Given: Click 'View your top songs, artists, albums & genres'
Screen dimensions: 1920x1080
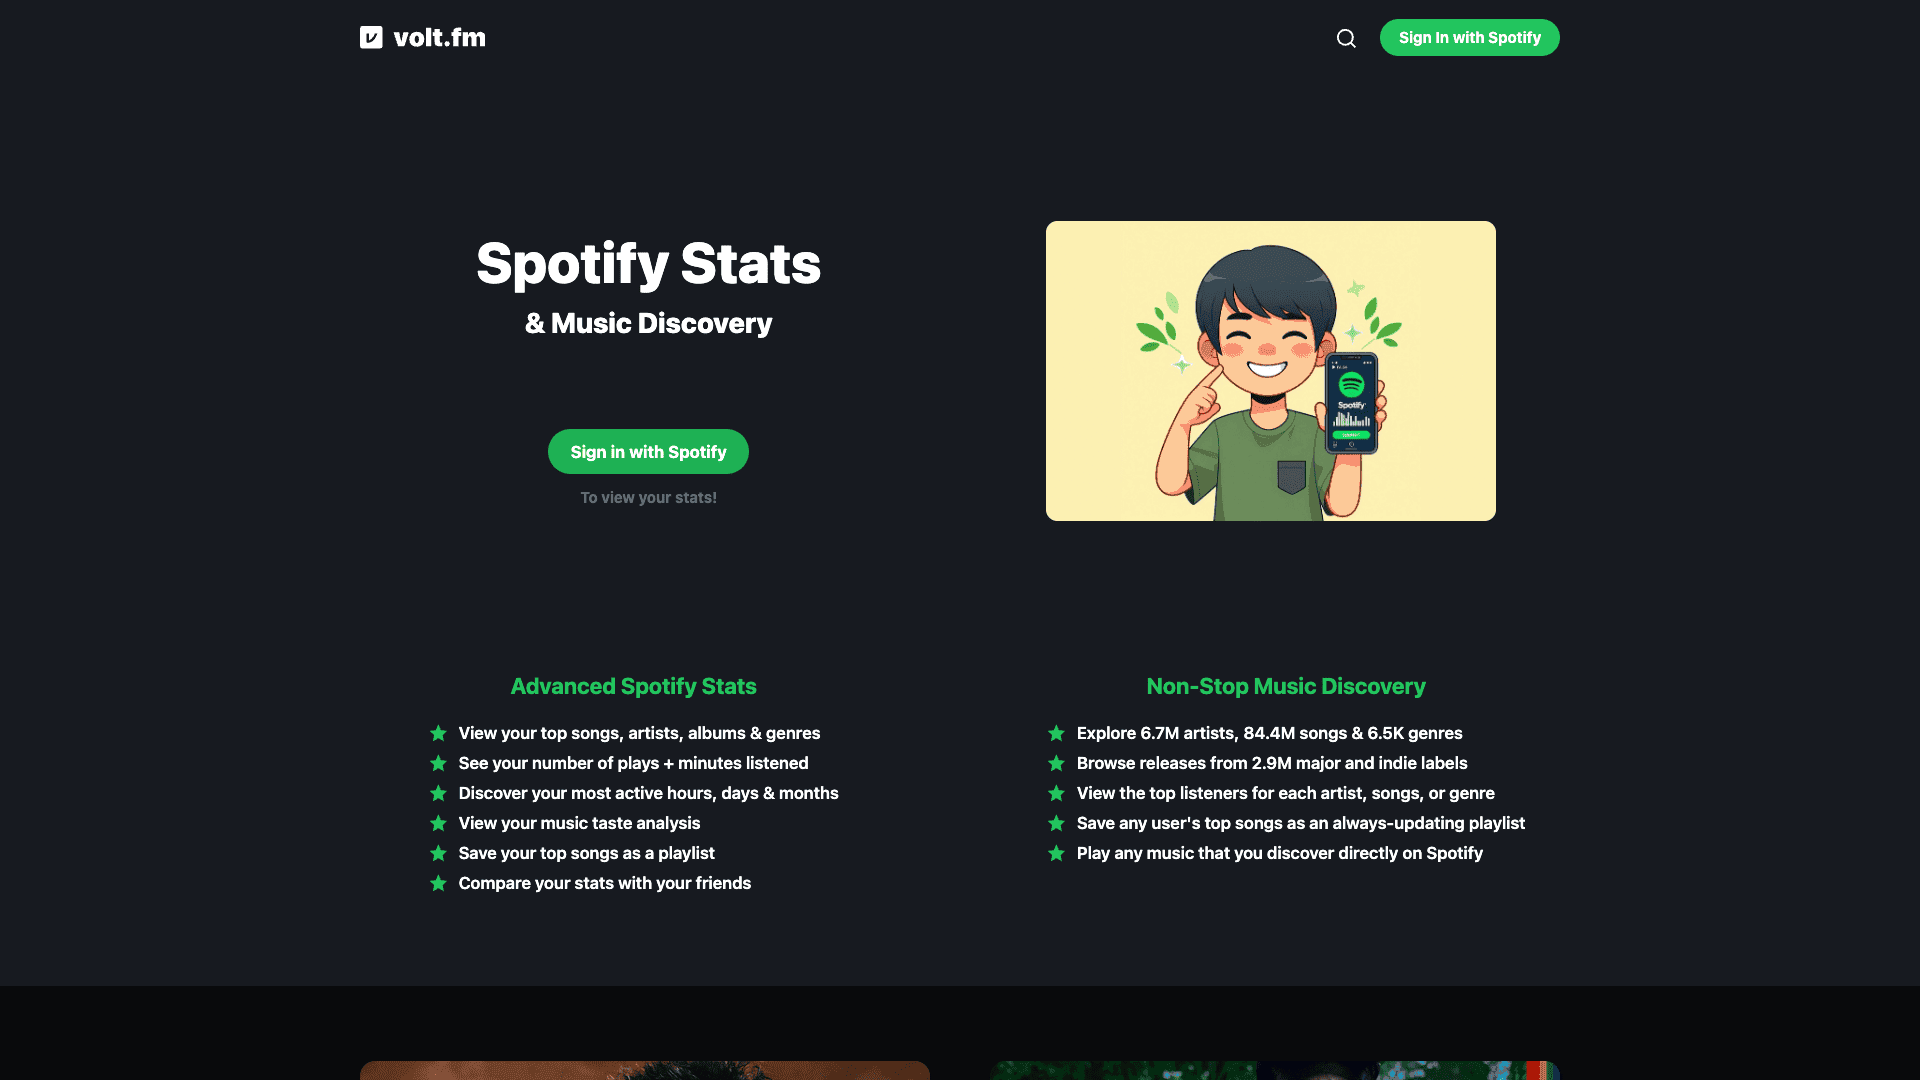Looking at the screenshot, I should click(639, 733).
